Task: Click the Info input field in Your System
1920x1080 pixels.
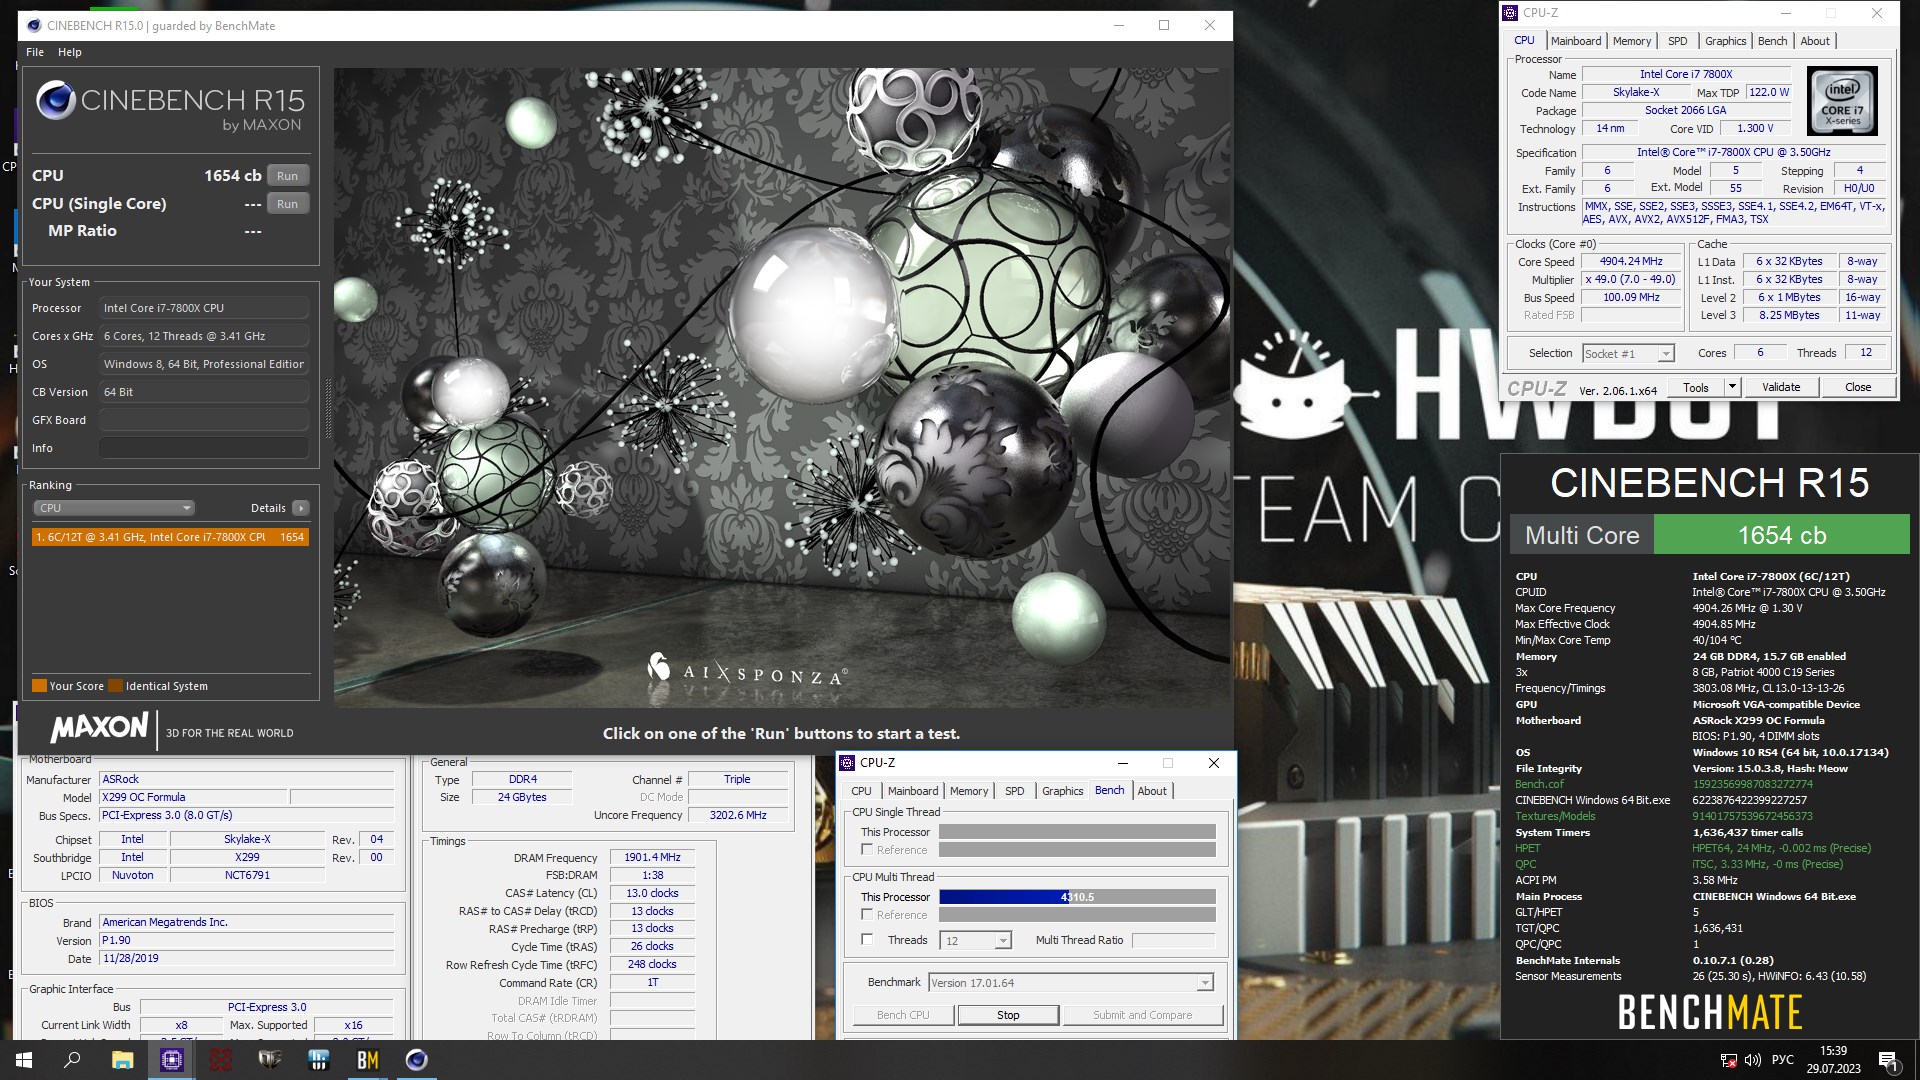Action: (204, 448)
